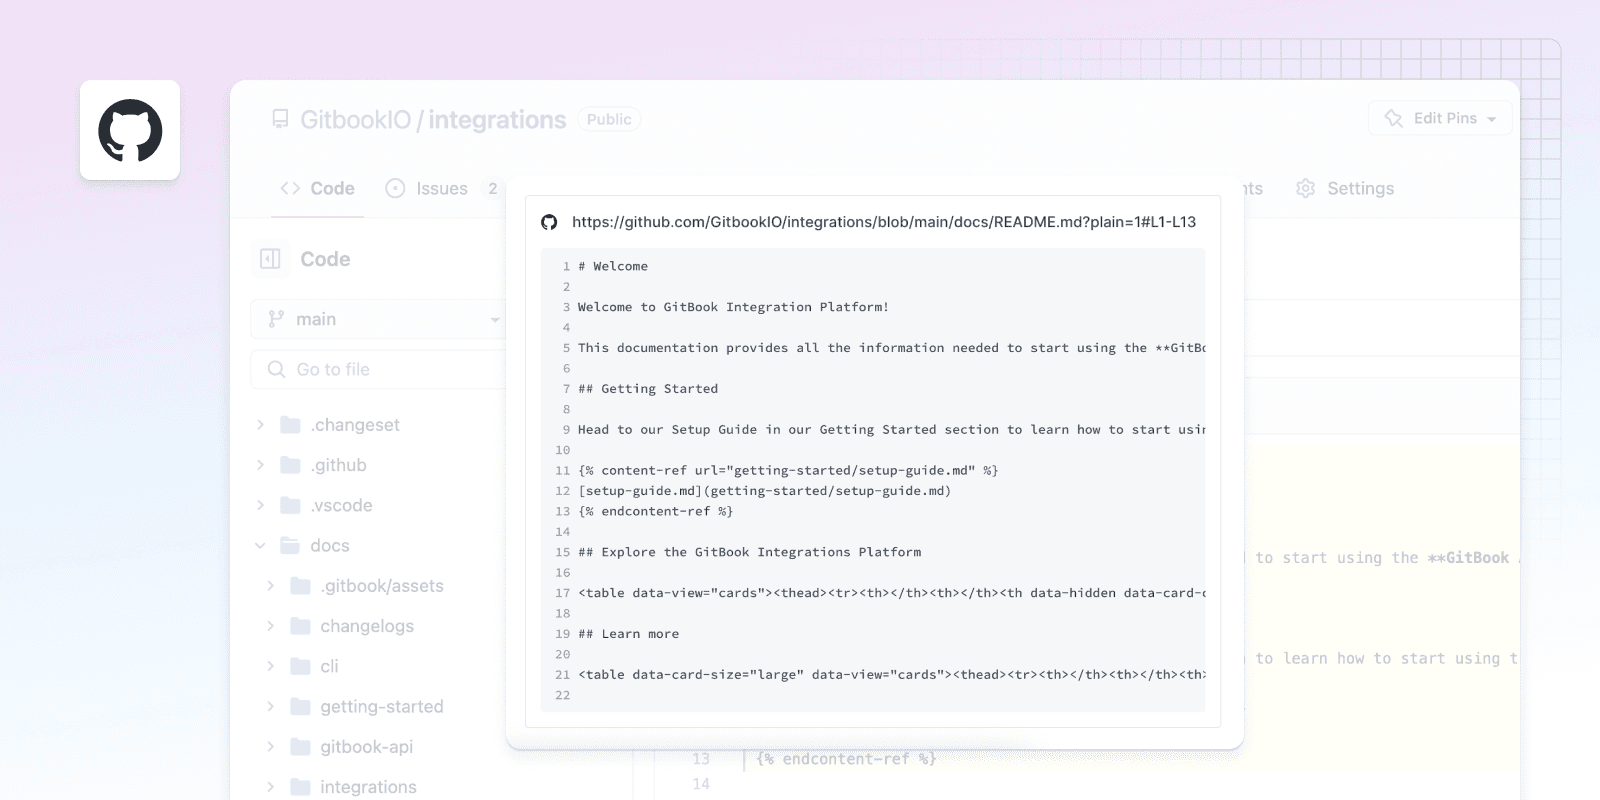Image resolution: width=1600 pixels, height=800 pixels.
Task: Select the integrations folder in tree
Action: [x=368, y=787]
